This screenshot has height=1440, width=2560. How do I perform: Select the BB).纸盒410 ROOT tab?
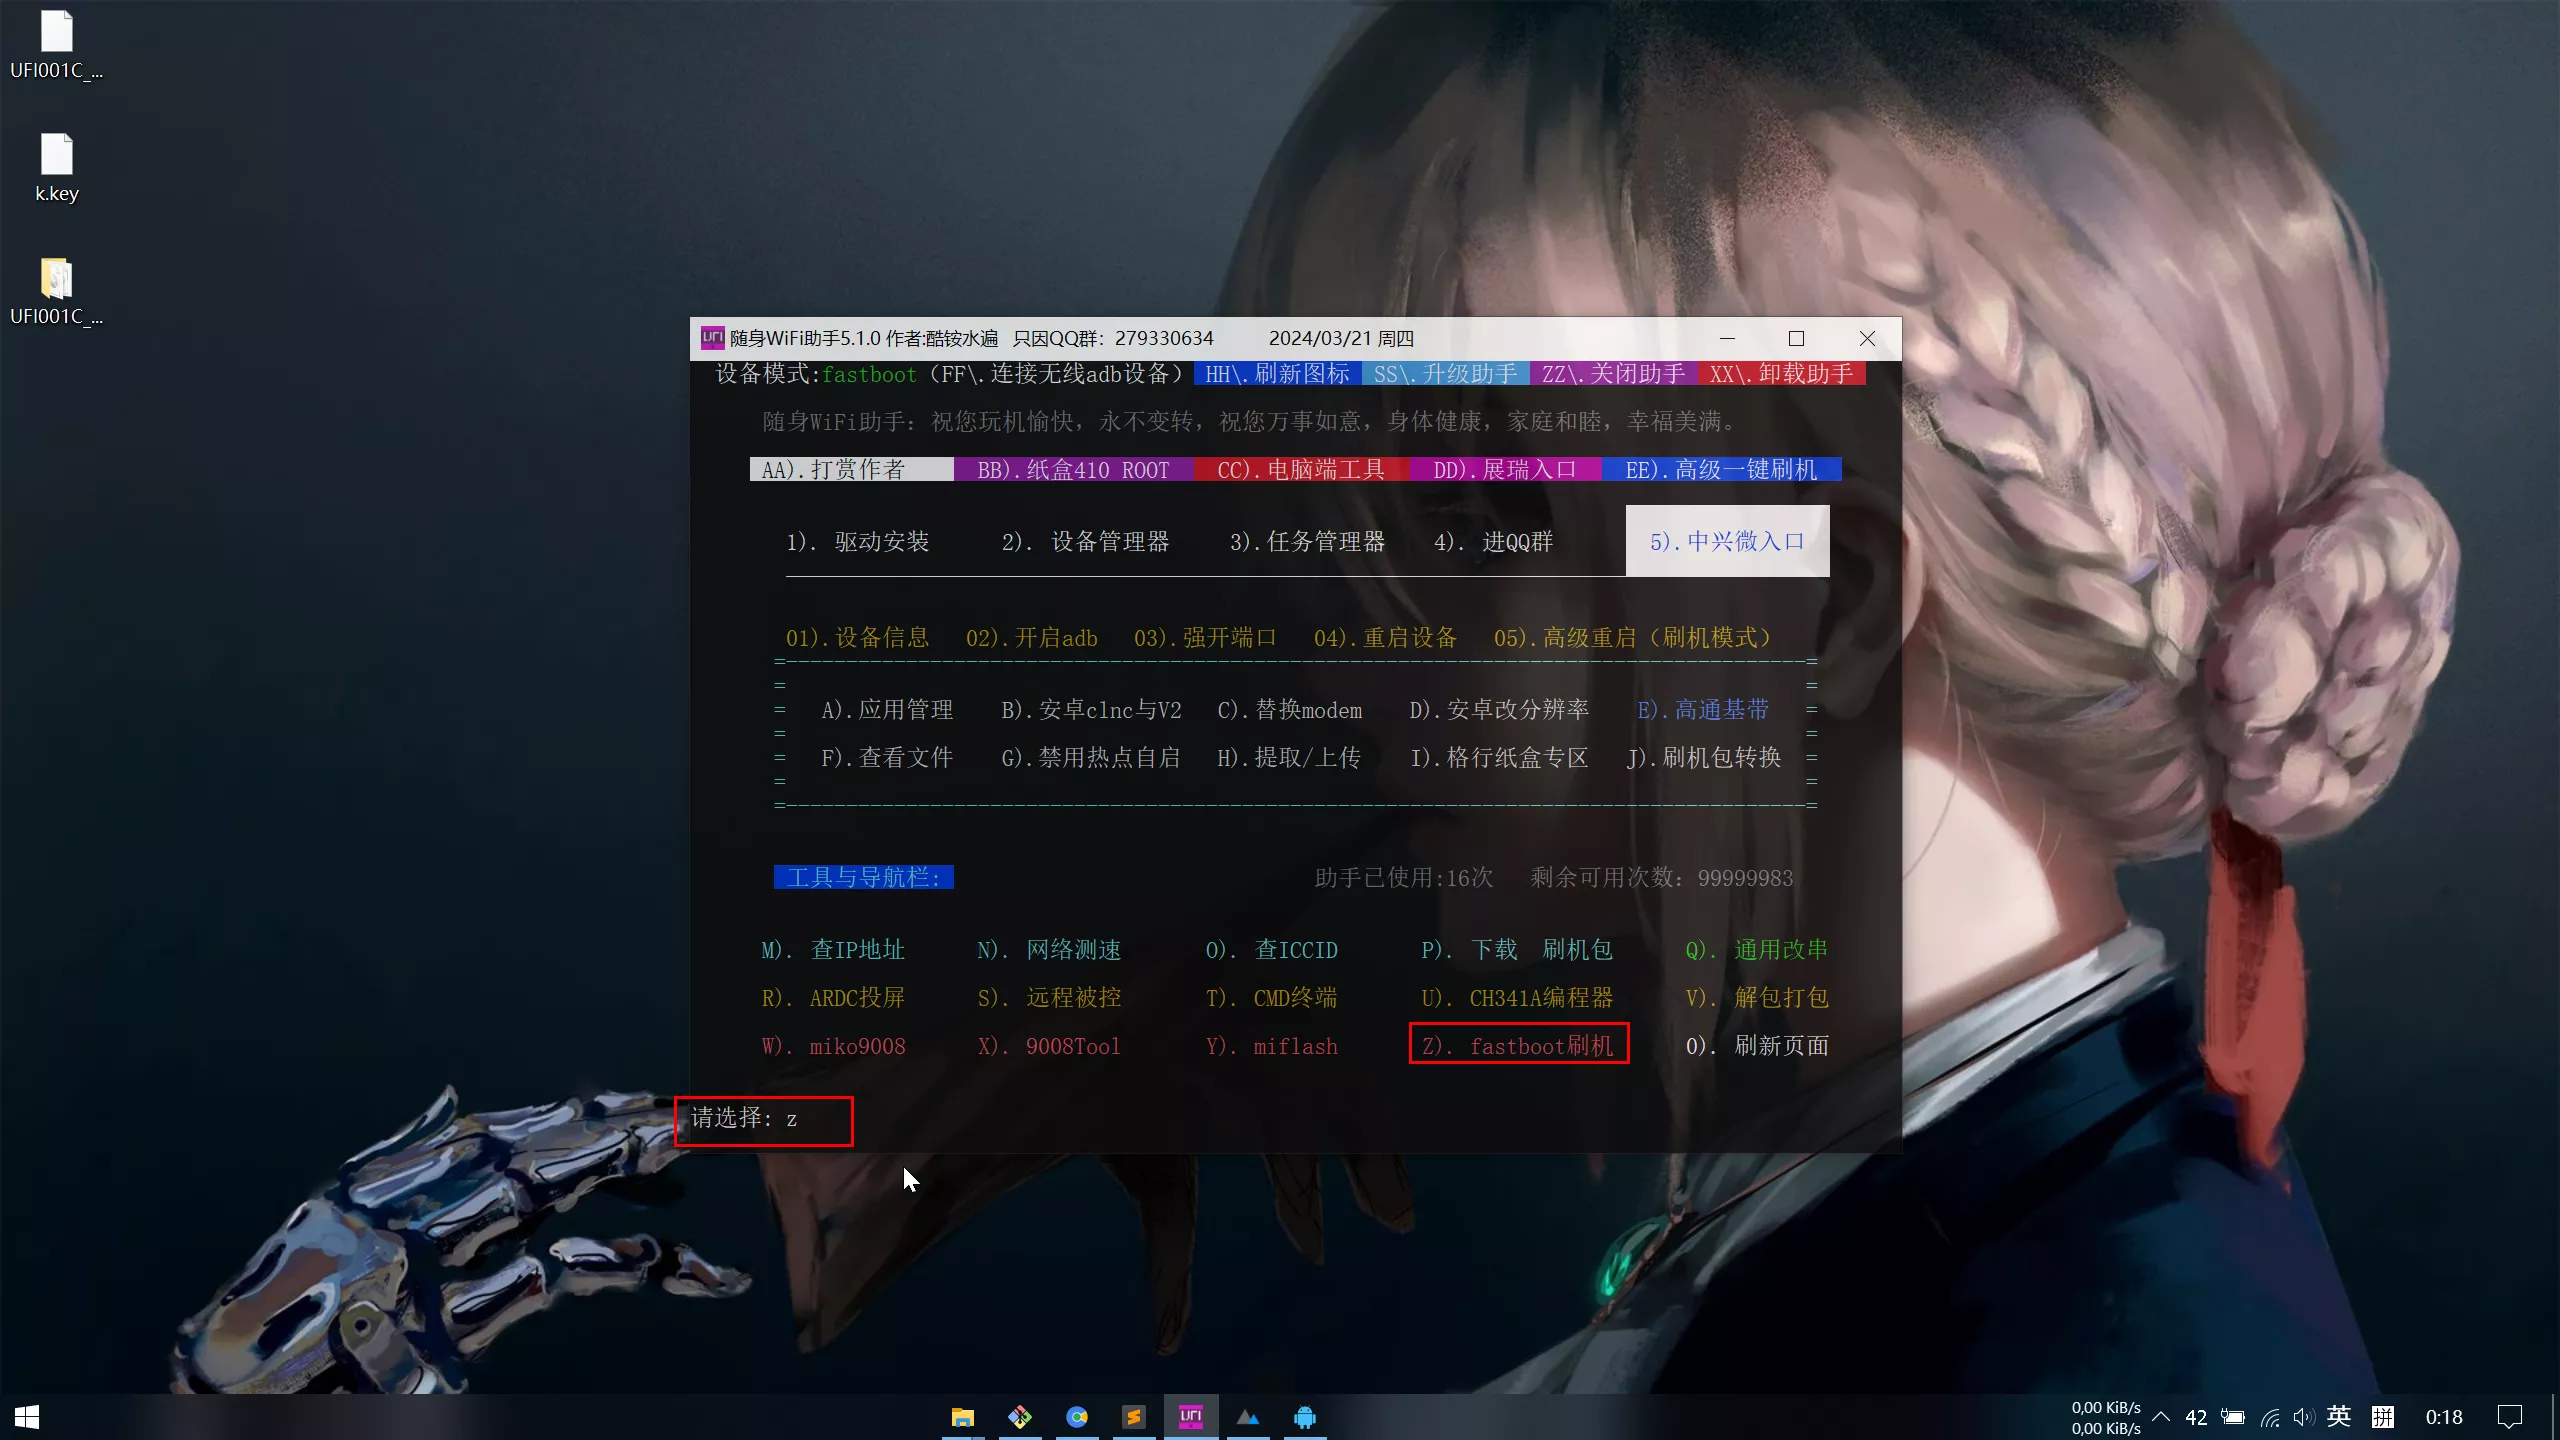click(x=1073, y=470)
